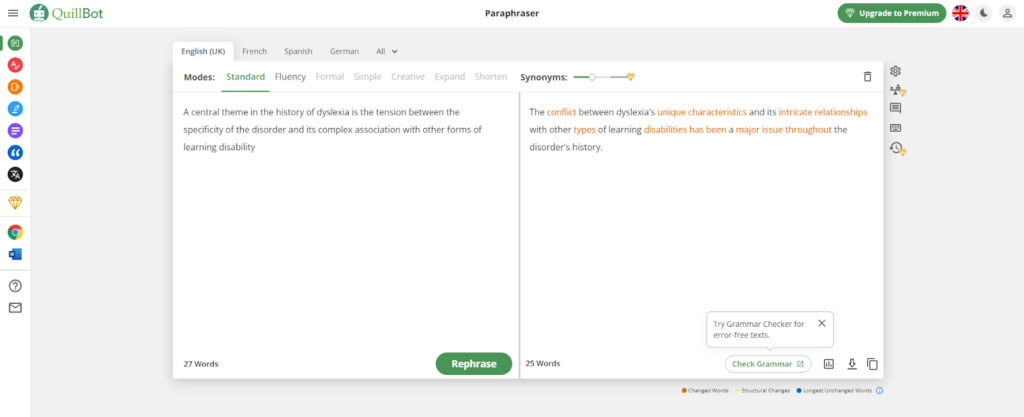1024x417 pixels.
Task: Delete text with the trash icon
Action: [x=867, y=77]
